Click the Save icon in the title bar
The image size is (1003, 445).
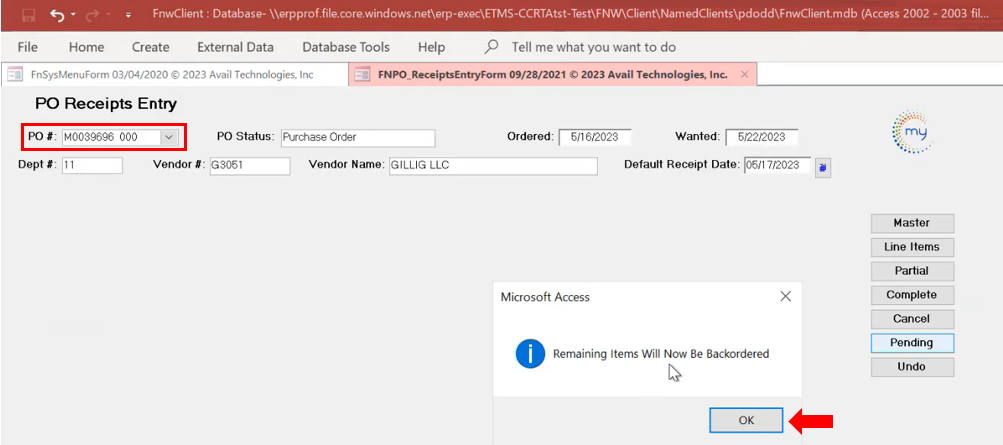point(28,16)
